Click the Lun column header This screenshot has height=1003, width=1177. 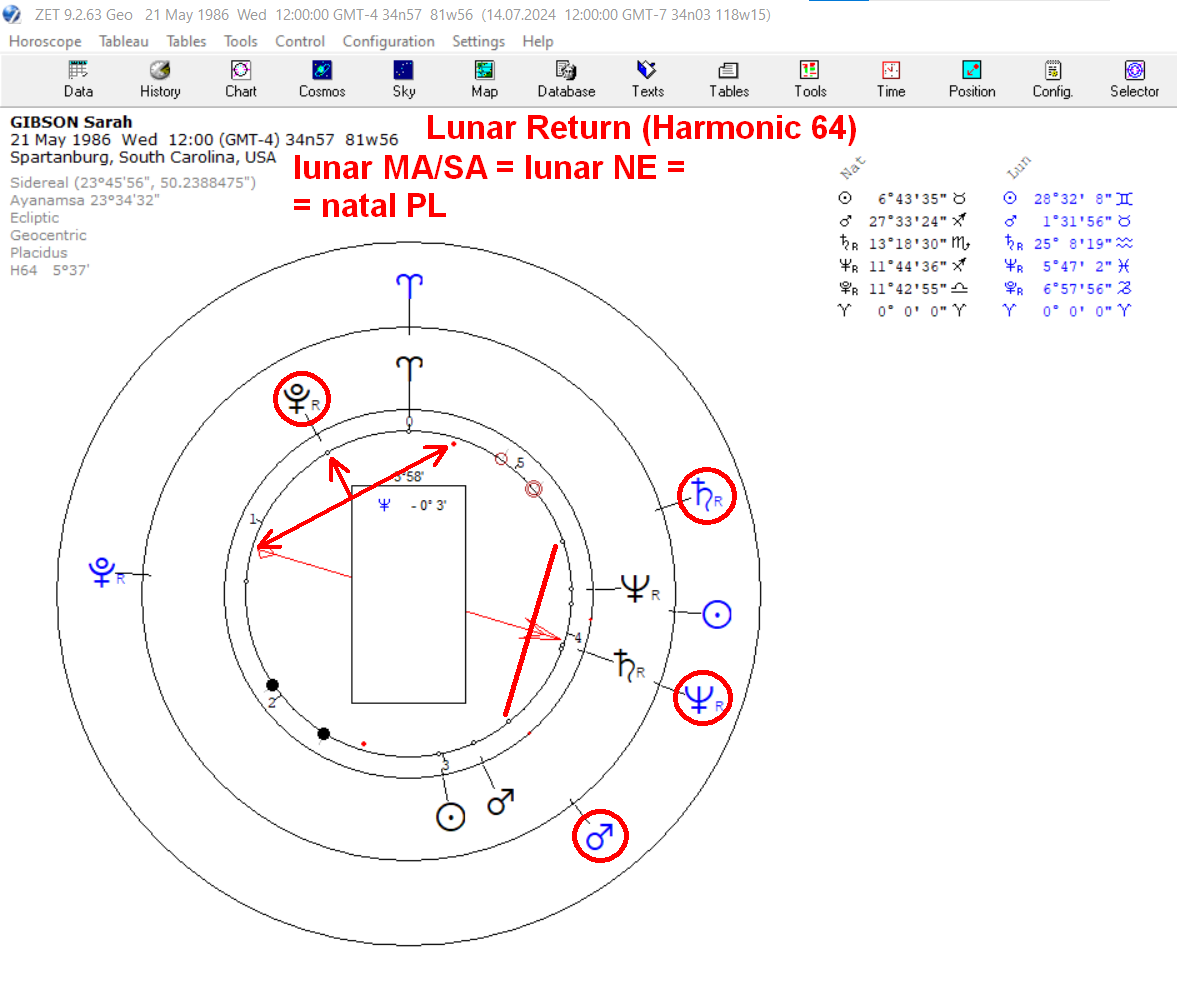pyautogui.click(x=1019, y=167)
